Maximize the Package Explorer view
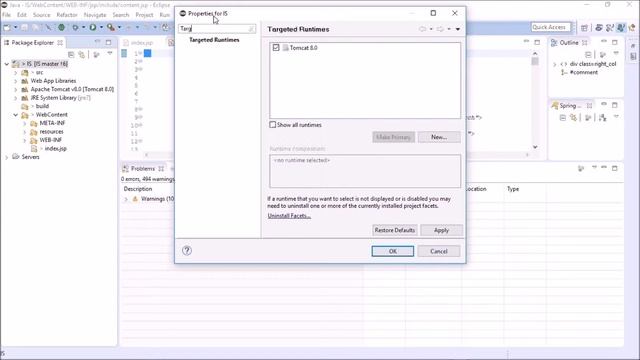Image resolution: width=640 pixels, height=360 pixels. point(108,42)
